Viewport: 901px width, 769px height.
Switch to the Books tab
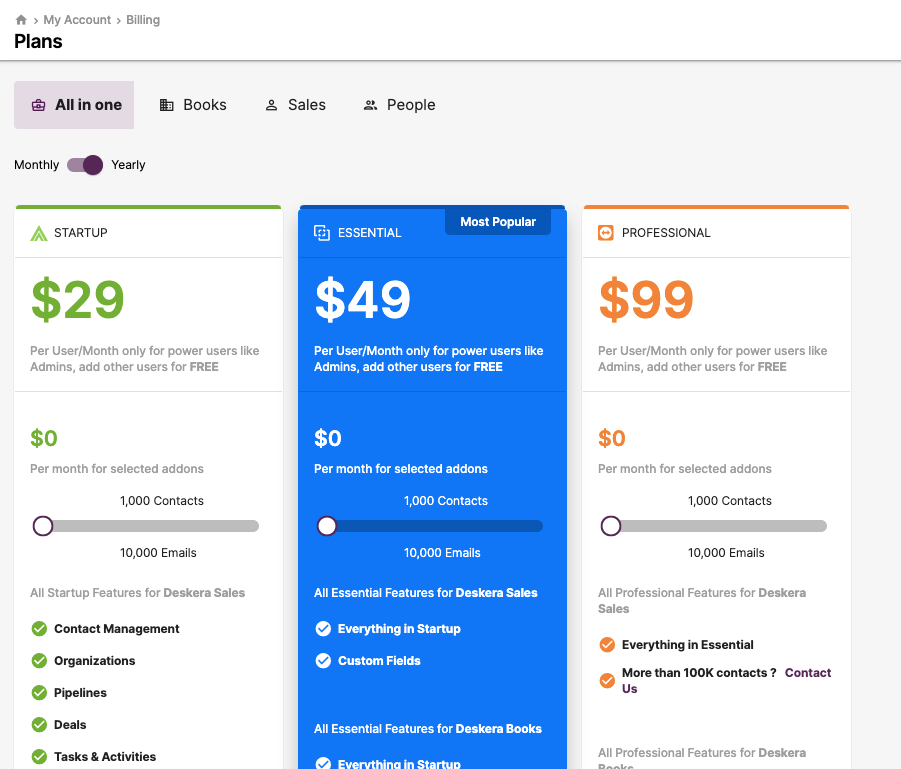click(193, 105)
